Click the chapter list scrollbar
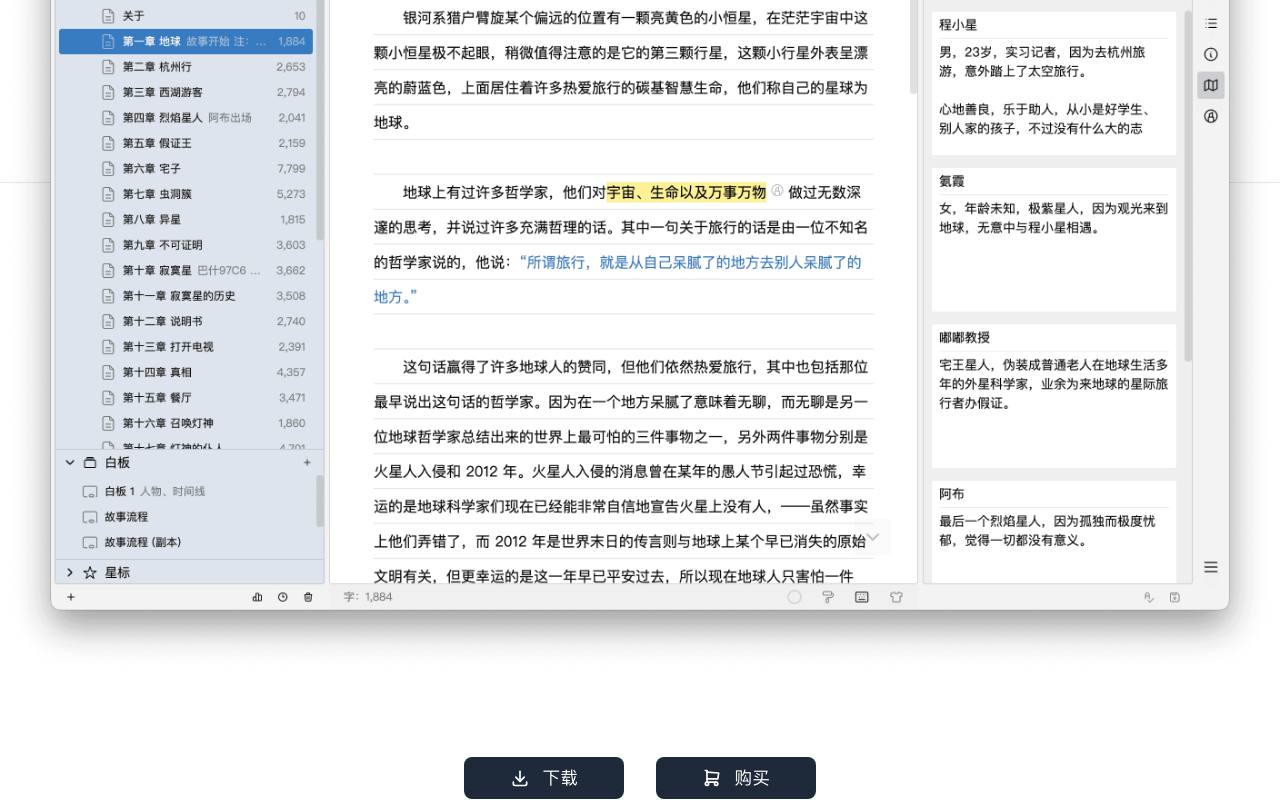1280x800 pixels. coord(320,120)
